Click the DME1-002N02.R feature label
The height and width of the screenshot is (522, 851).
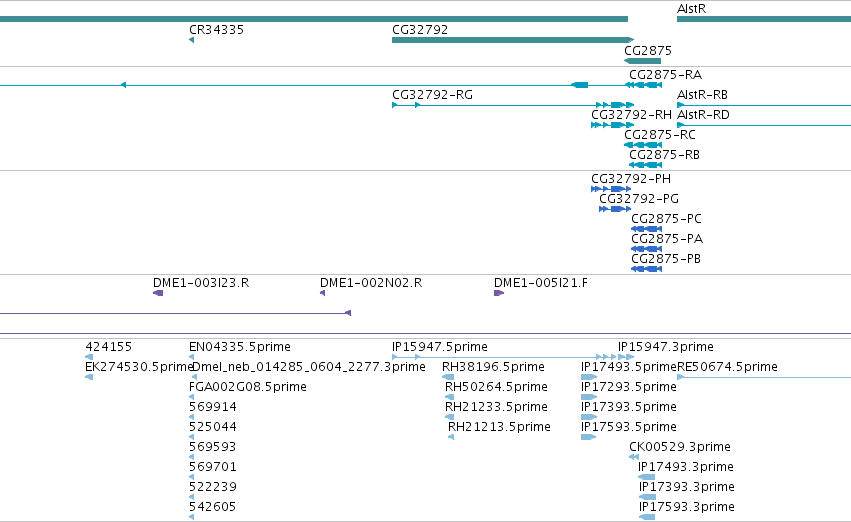click(x=371, y=283)
